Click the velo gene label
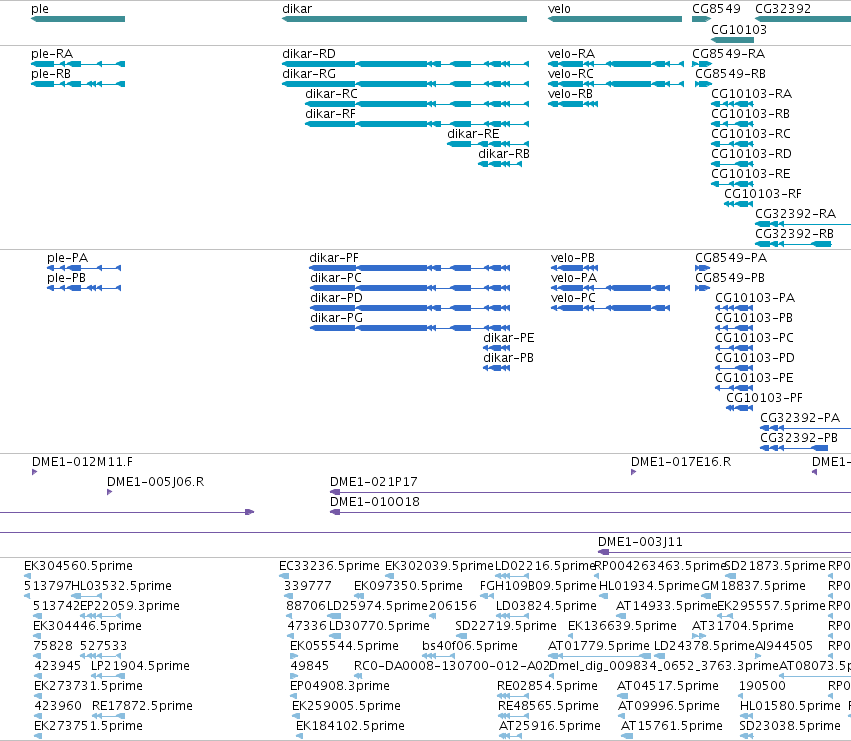 pos(559,9)
